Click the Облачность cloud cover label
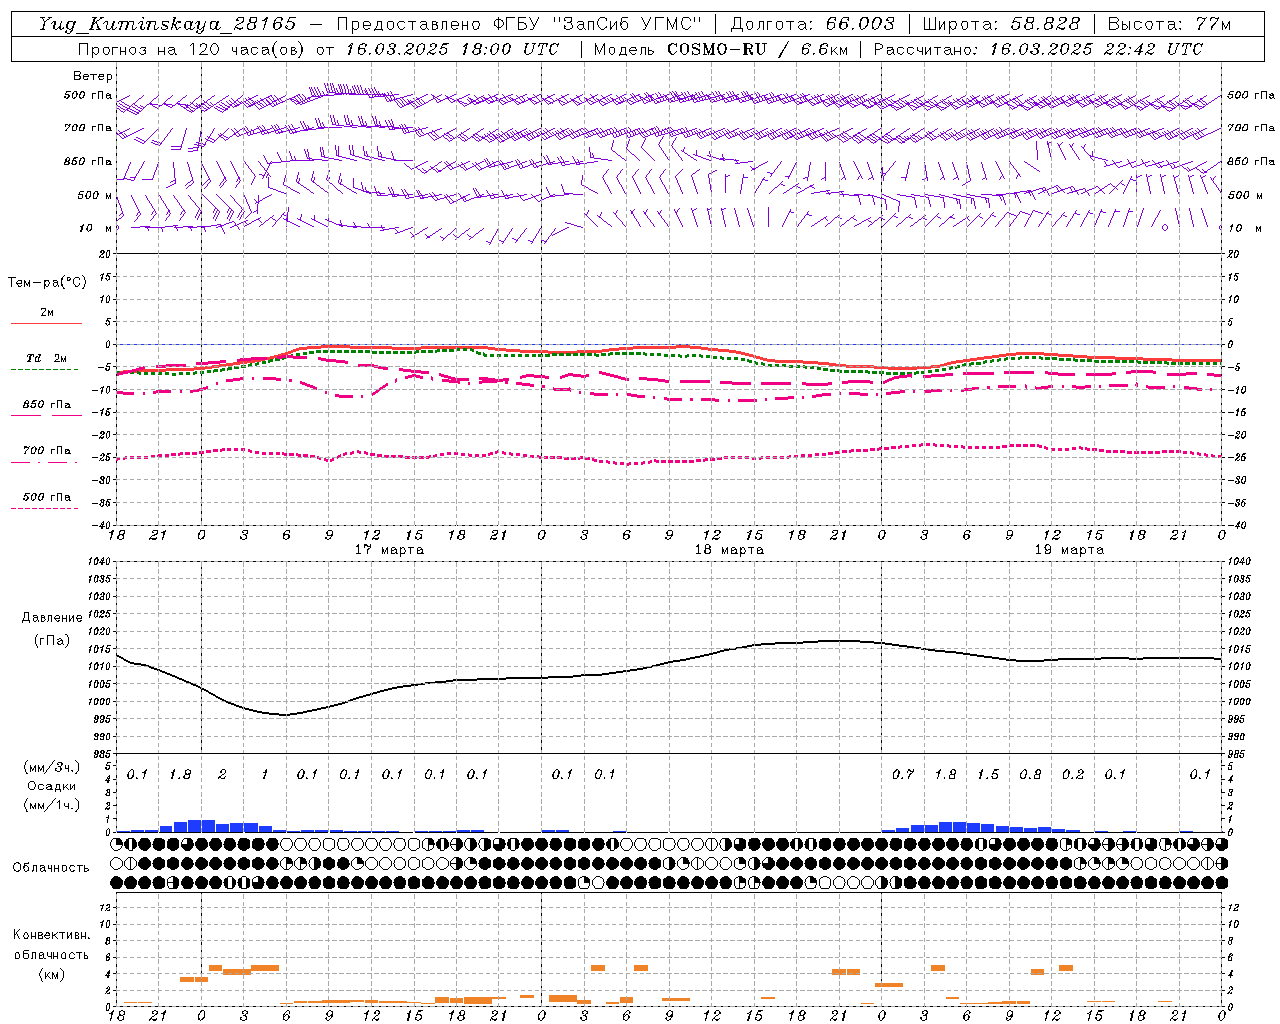Viewport: 1280px width, 1024px height. click(51, 868)
